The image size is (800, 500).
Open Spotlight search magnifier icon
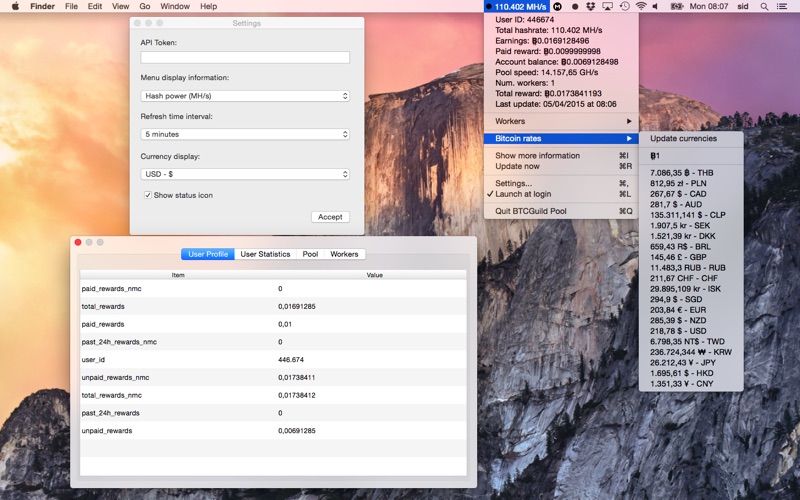coord(764,6)
